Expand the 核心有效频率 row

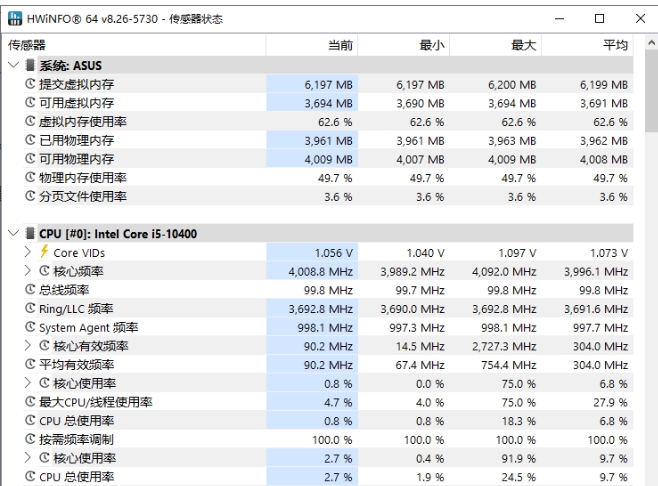(x=28, y=345)
